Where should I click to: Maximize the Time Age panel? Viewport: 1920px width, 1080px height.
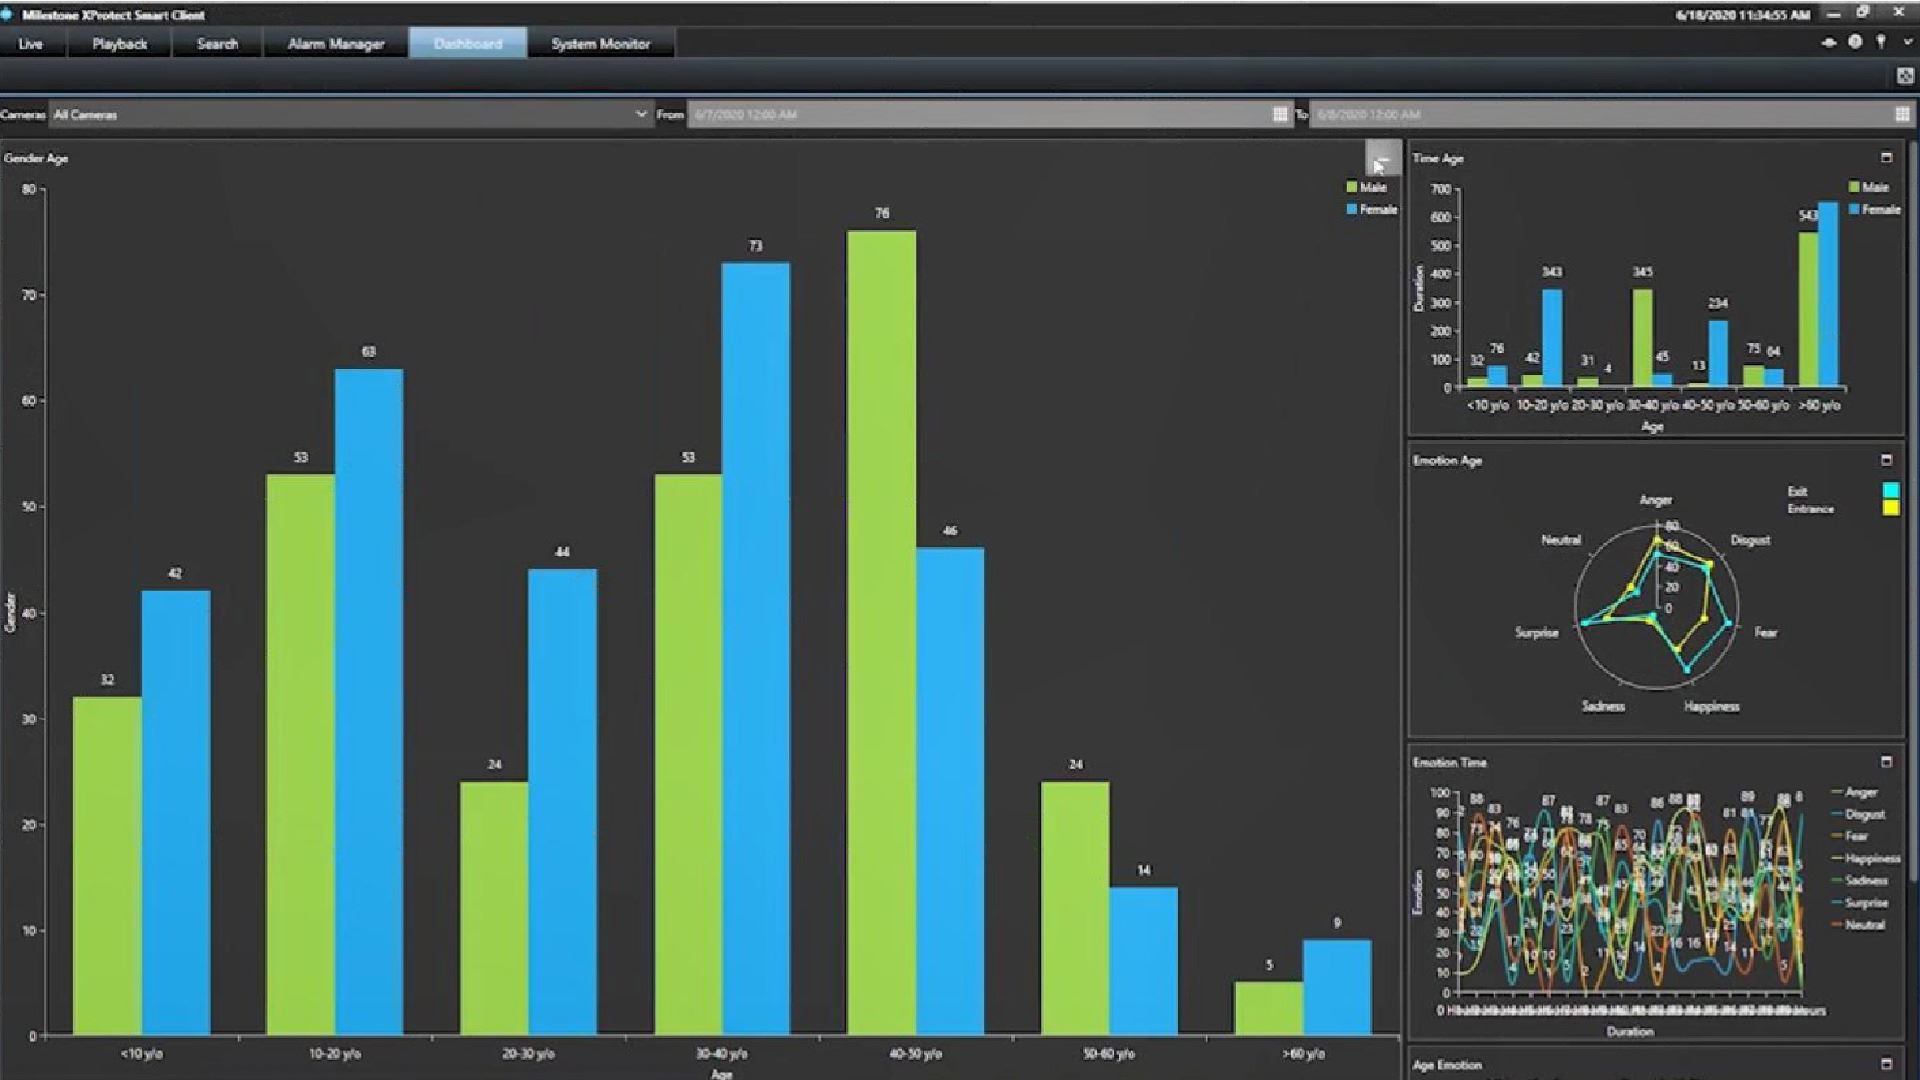(1886, 158)
